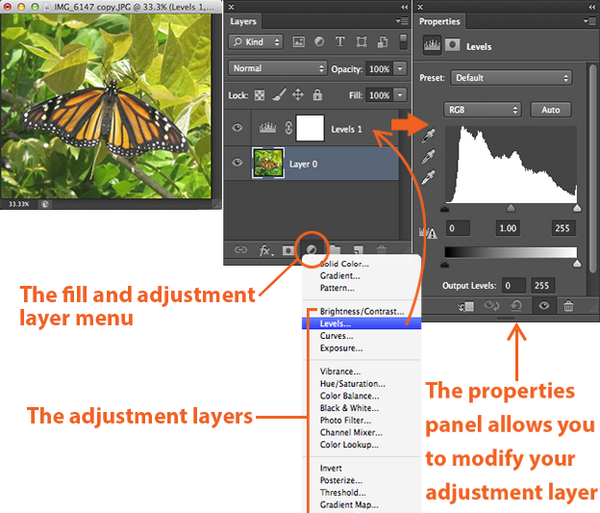Toggle layer filtering switch on
The width and height of the screenshot is (600, 513).
point(403,42)
